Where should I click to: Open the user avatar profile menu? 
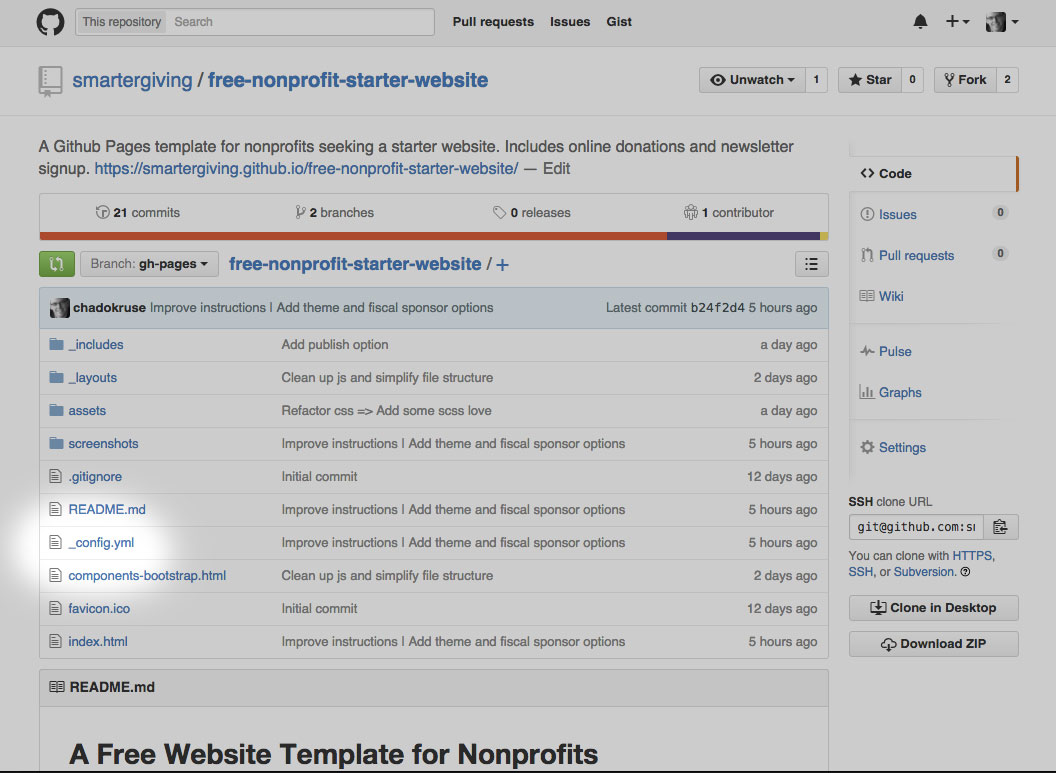click(1001, 22)
